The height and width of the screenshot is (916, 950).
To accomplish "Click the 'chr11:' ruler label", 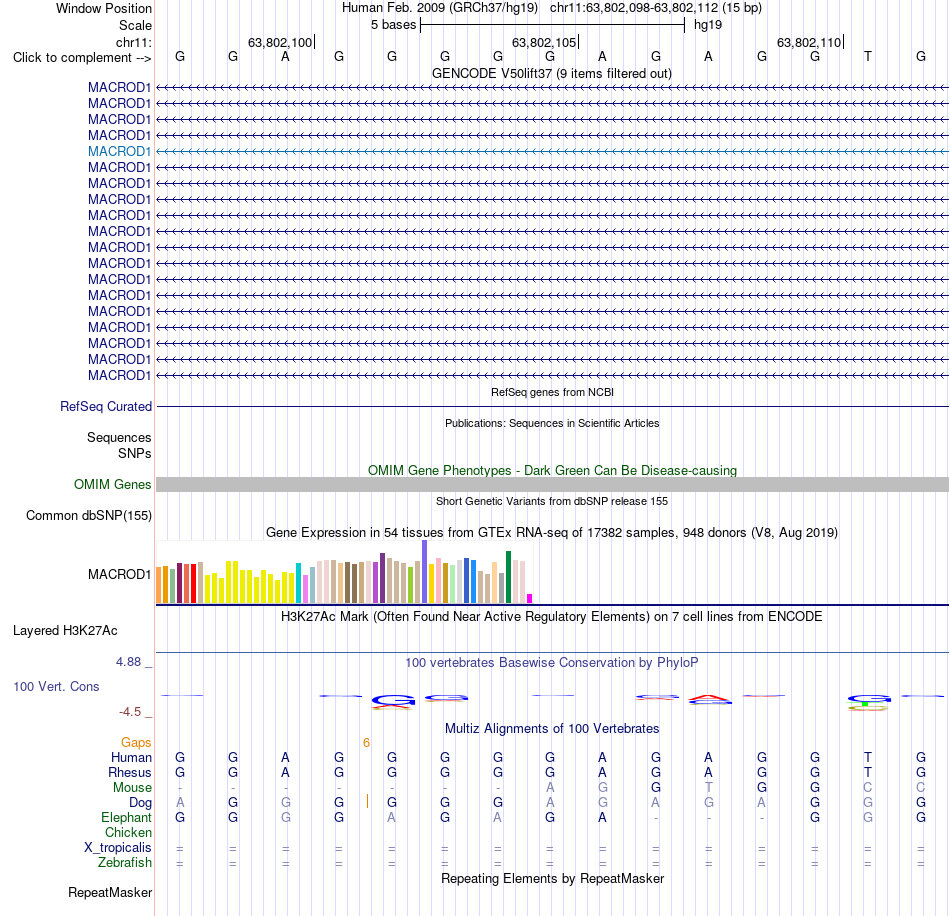I will click(133, 42).
